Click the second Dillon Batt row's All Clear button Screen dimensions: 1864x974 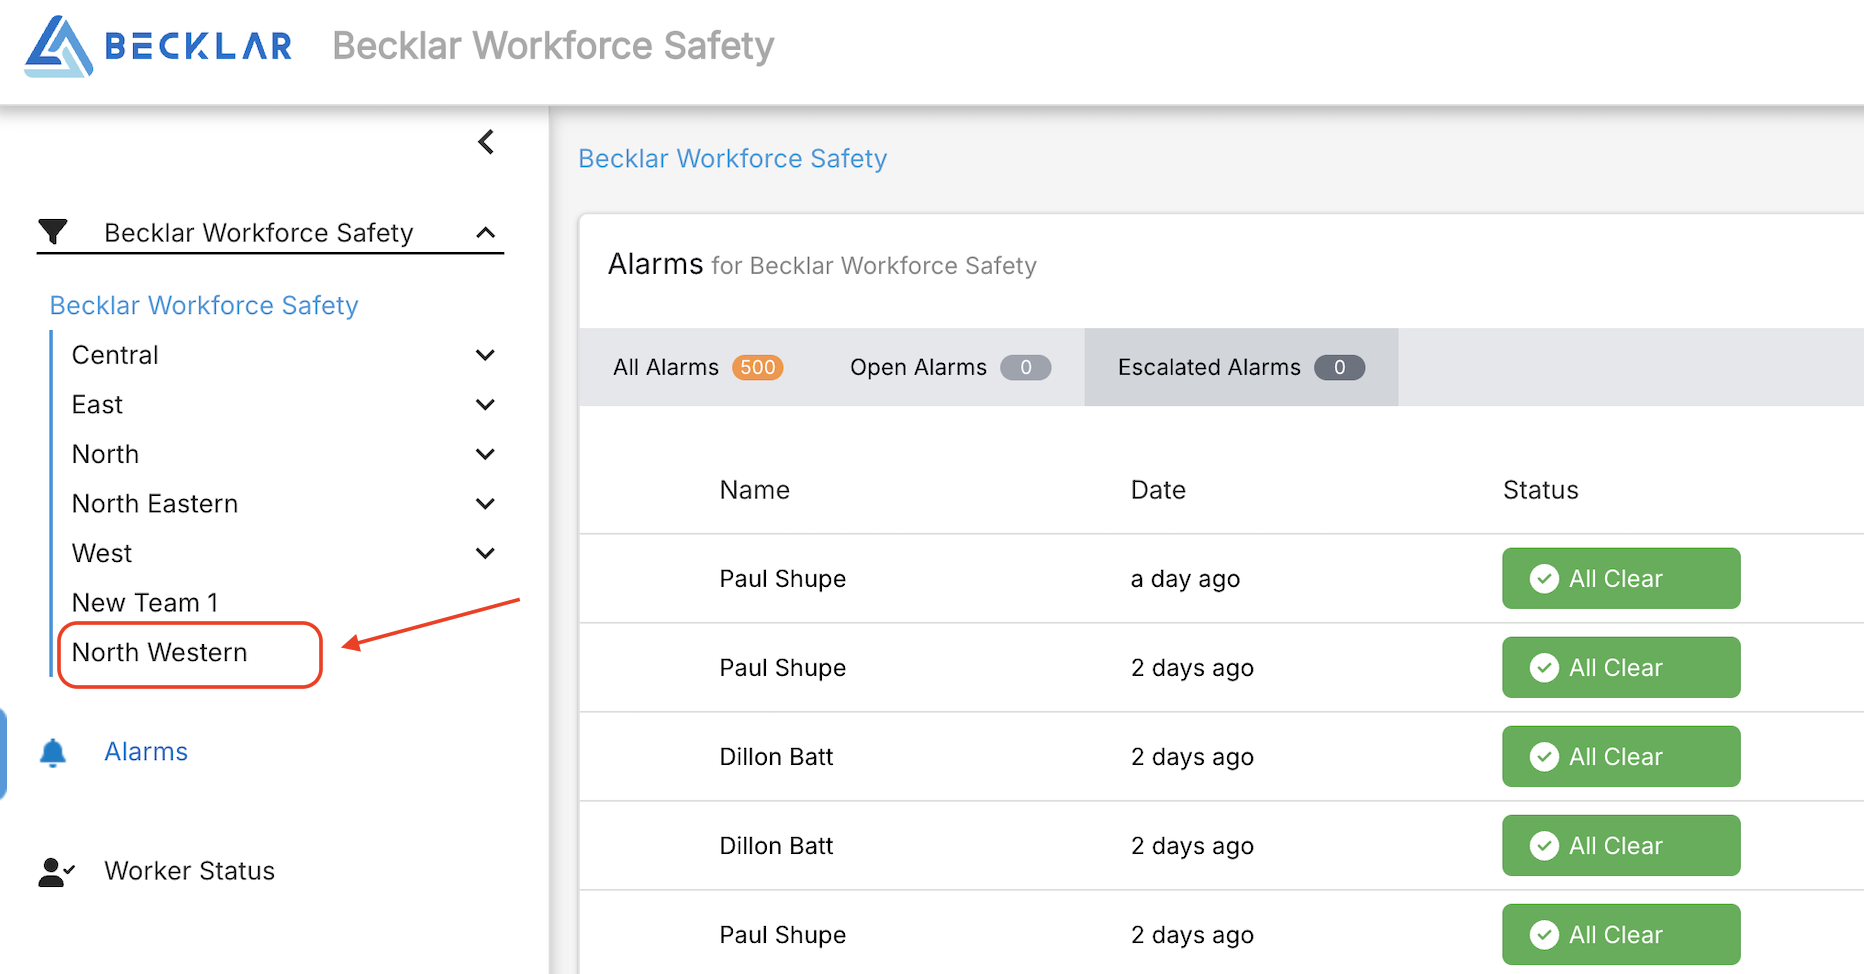tap(1621, 845)
